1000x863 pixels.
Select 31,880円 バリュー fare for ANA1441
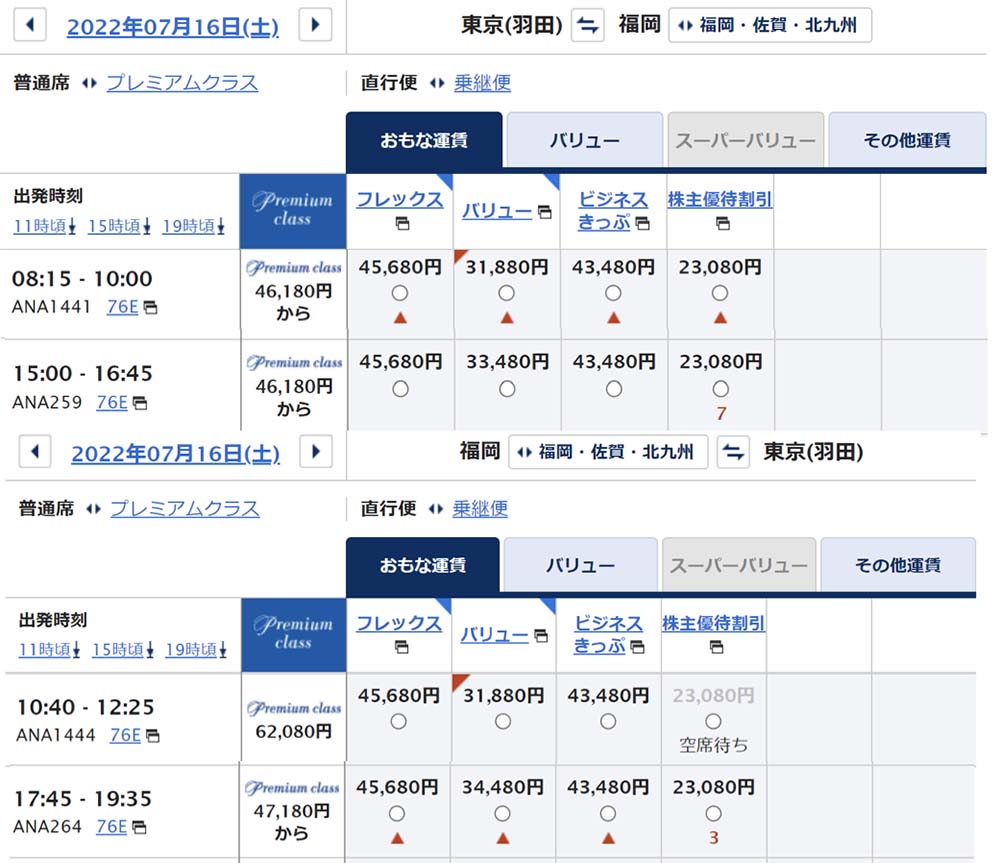click(506, 293)
